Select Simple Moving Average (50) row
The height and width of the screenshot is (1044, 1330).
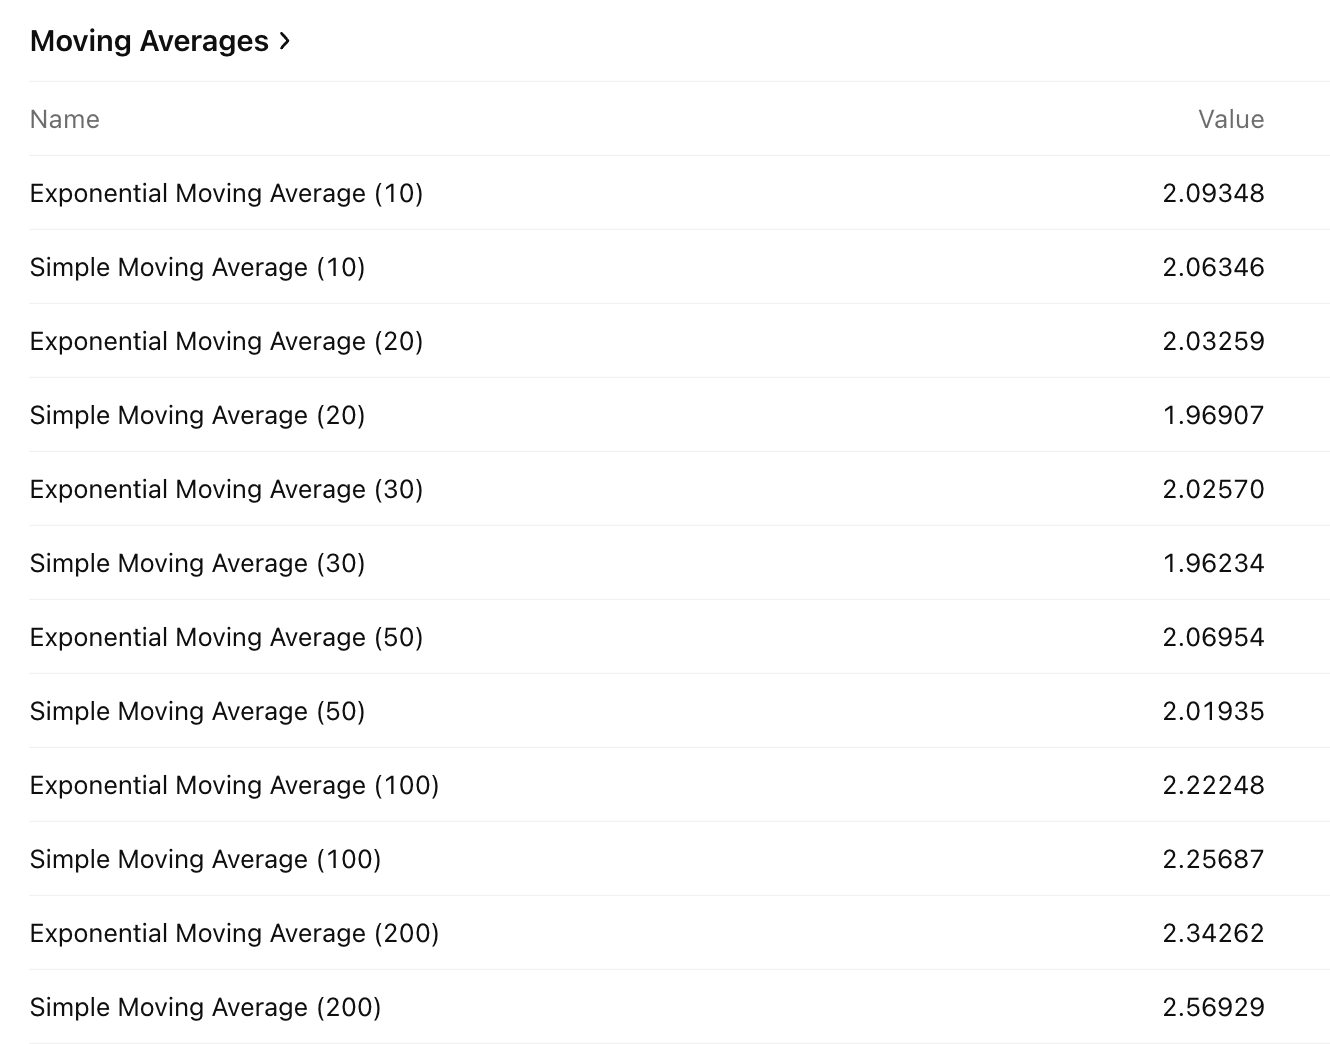[x=680, y=711]
